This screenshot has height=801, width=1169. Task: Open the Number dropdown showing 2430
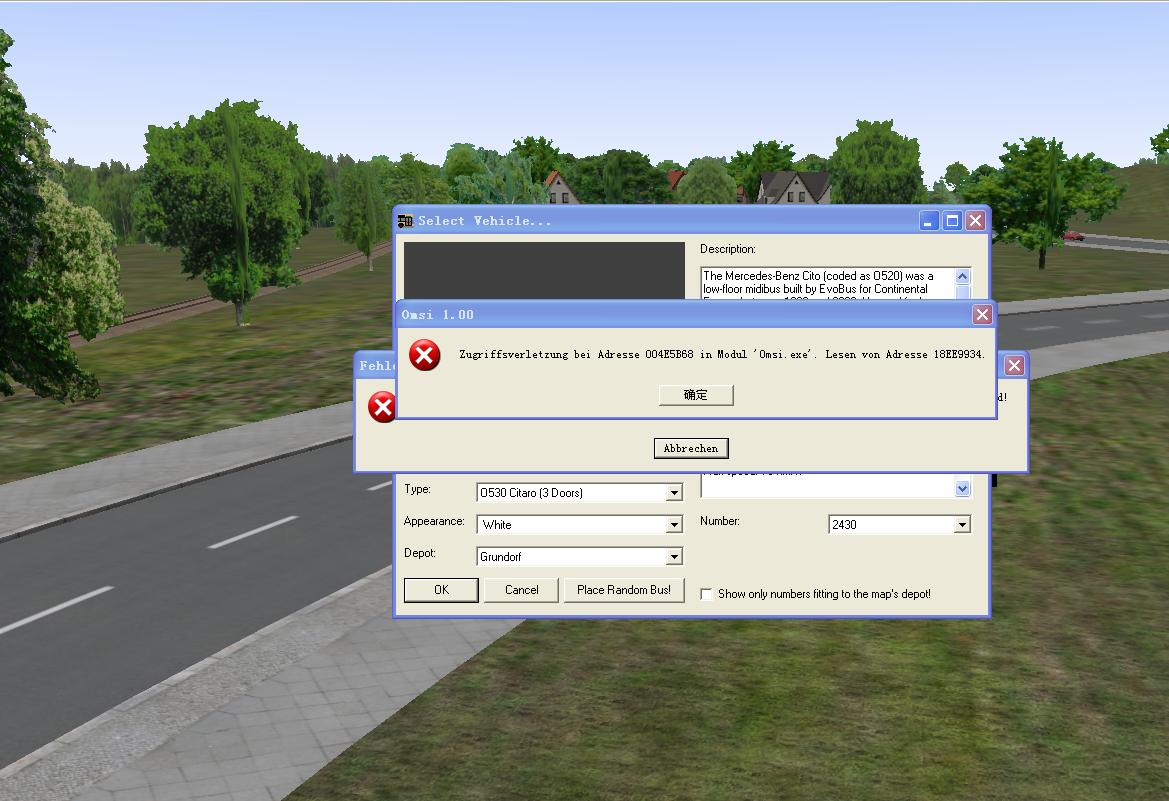(962, 525)
